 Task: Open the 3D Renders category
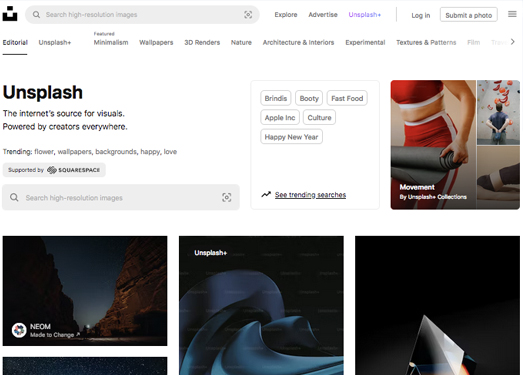pyautogui.click(x=202, y=42)
